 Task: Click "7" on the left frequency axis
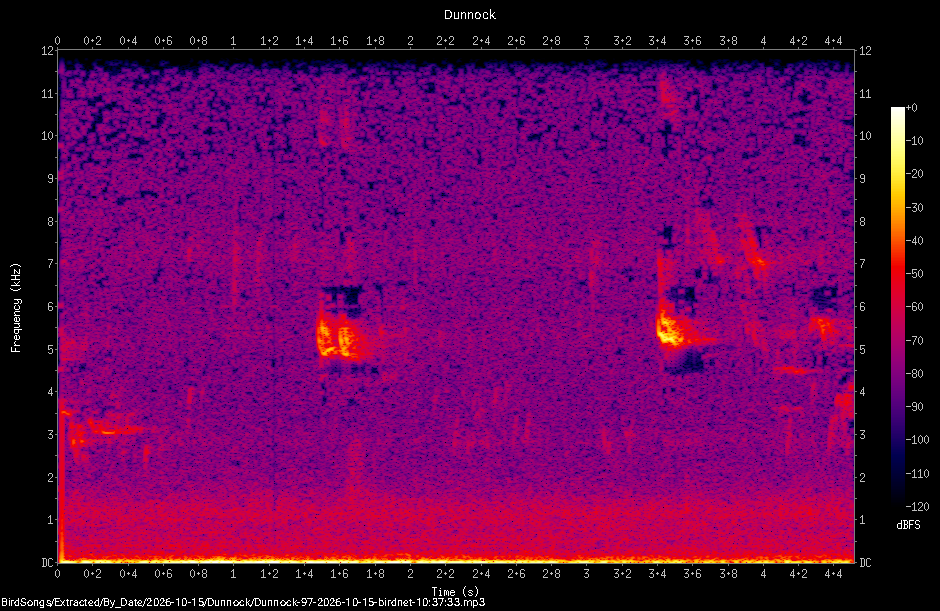[x=51, y=263]
